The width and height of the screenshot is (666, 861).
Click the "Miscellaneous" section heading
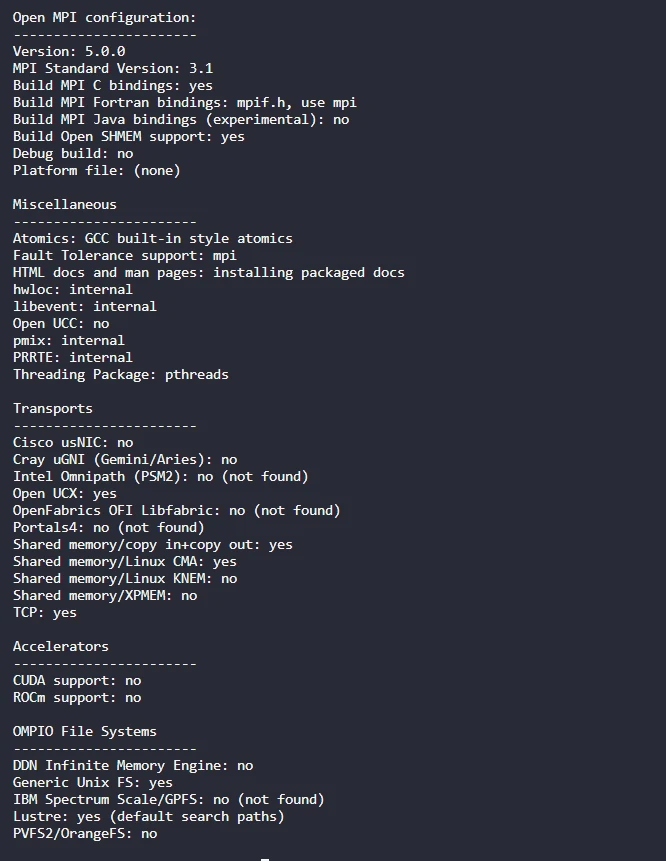tap(65, 204)
